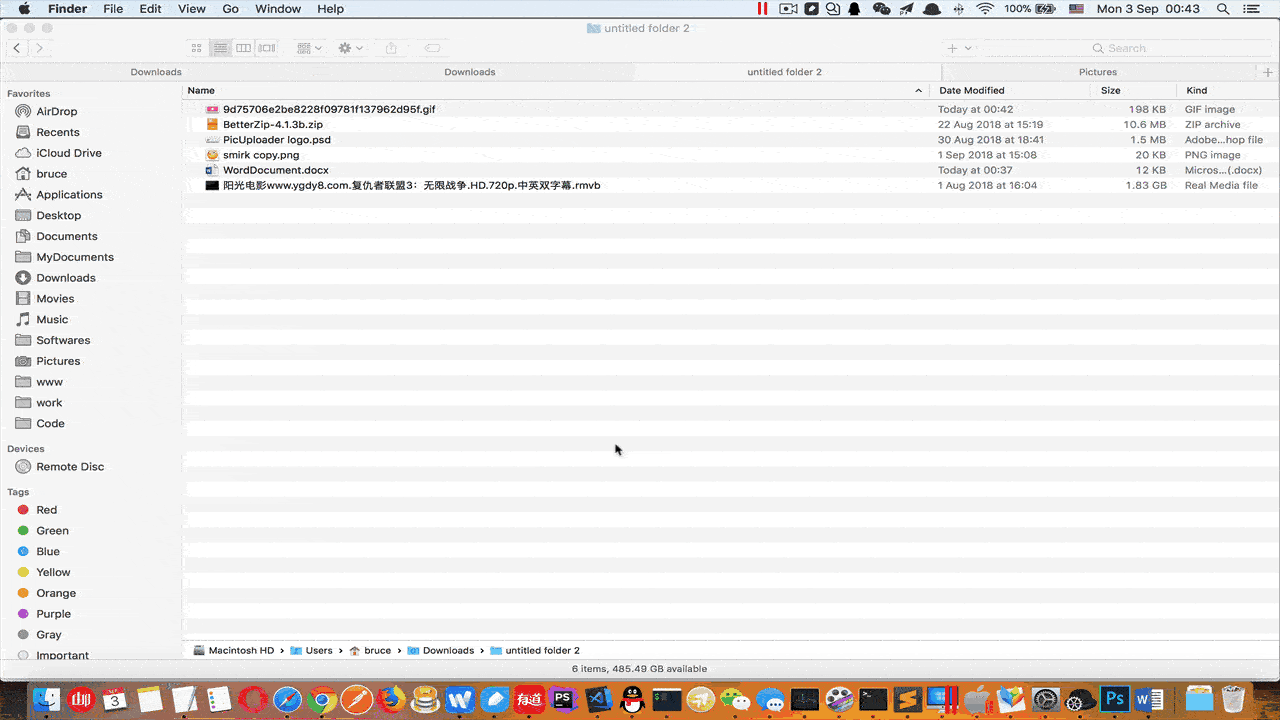This screenshot has height=720, width=1280.
Task: Open Applications in the sidebar
Action: (69, 195)
